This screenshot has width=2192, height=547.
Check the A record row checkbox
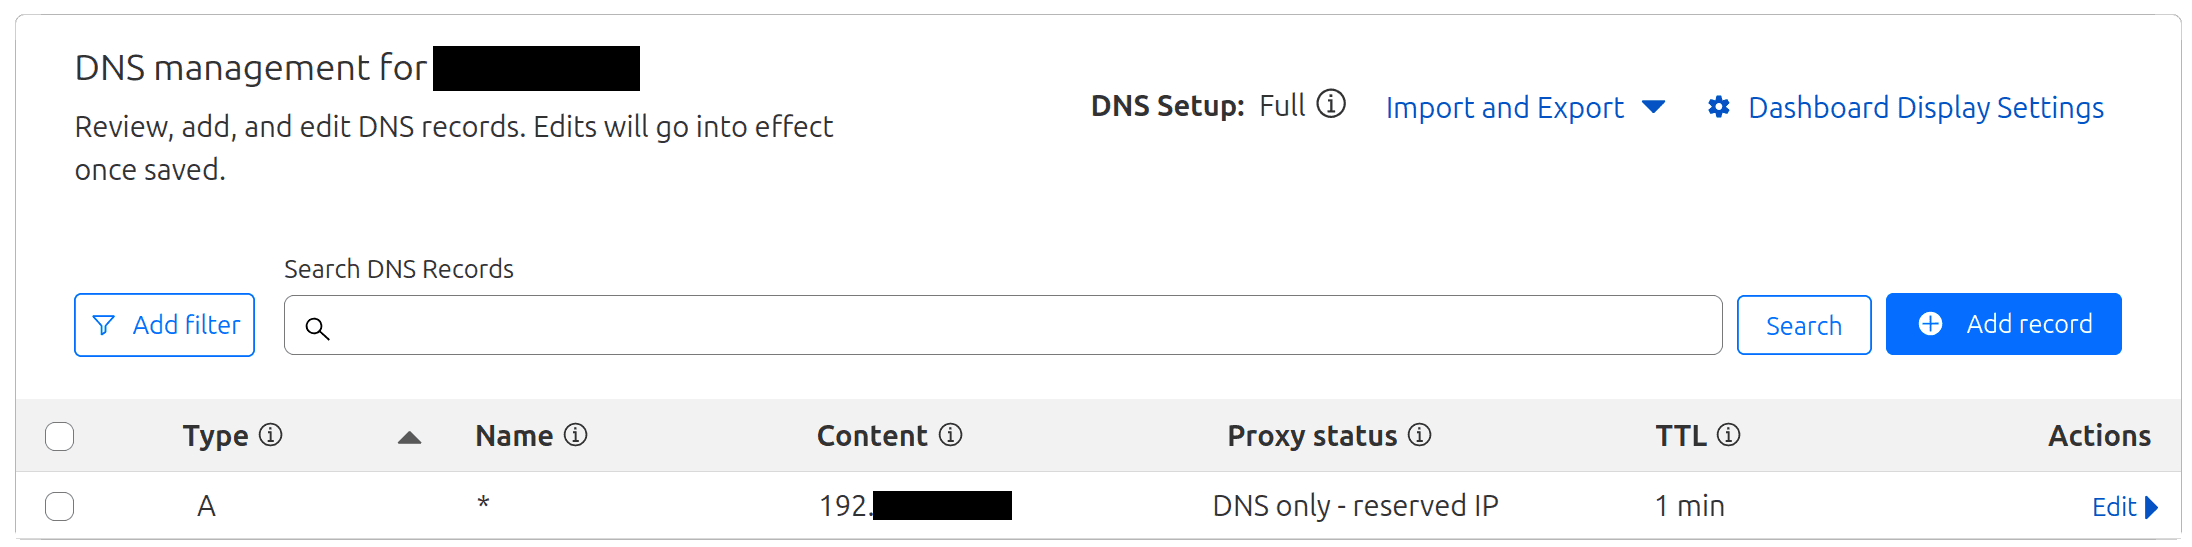(60, 507)
